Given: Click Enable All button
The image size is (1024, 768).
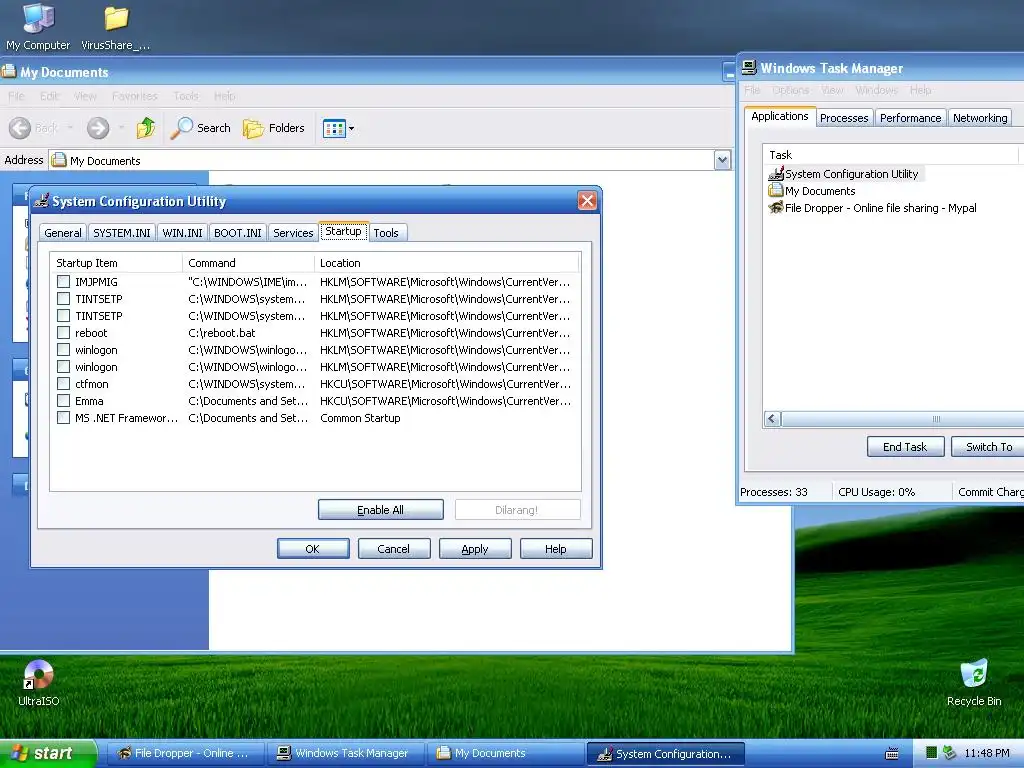Looking at the screenshot, I should 381,509.
